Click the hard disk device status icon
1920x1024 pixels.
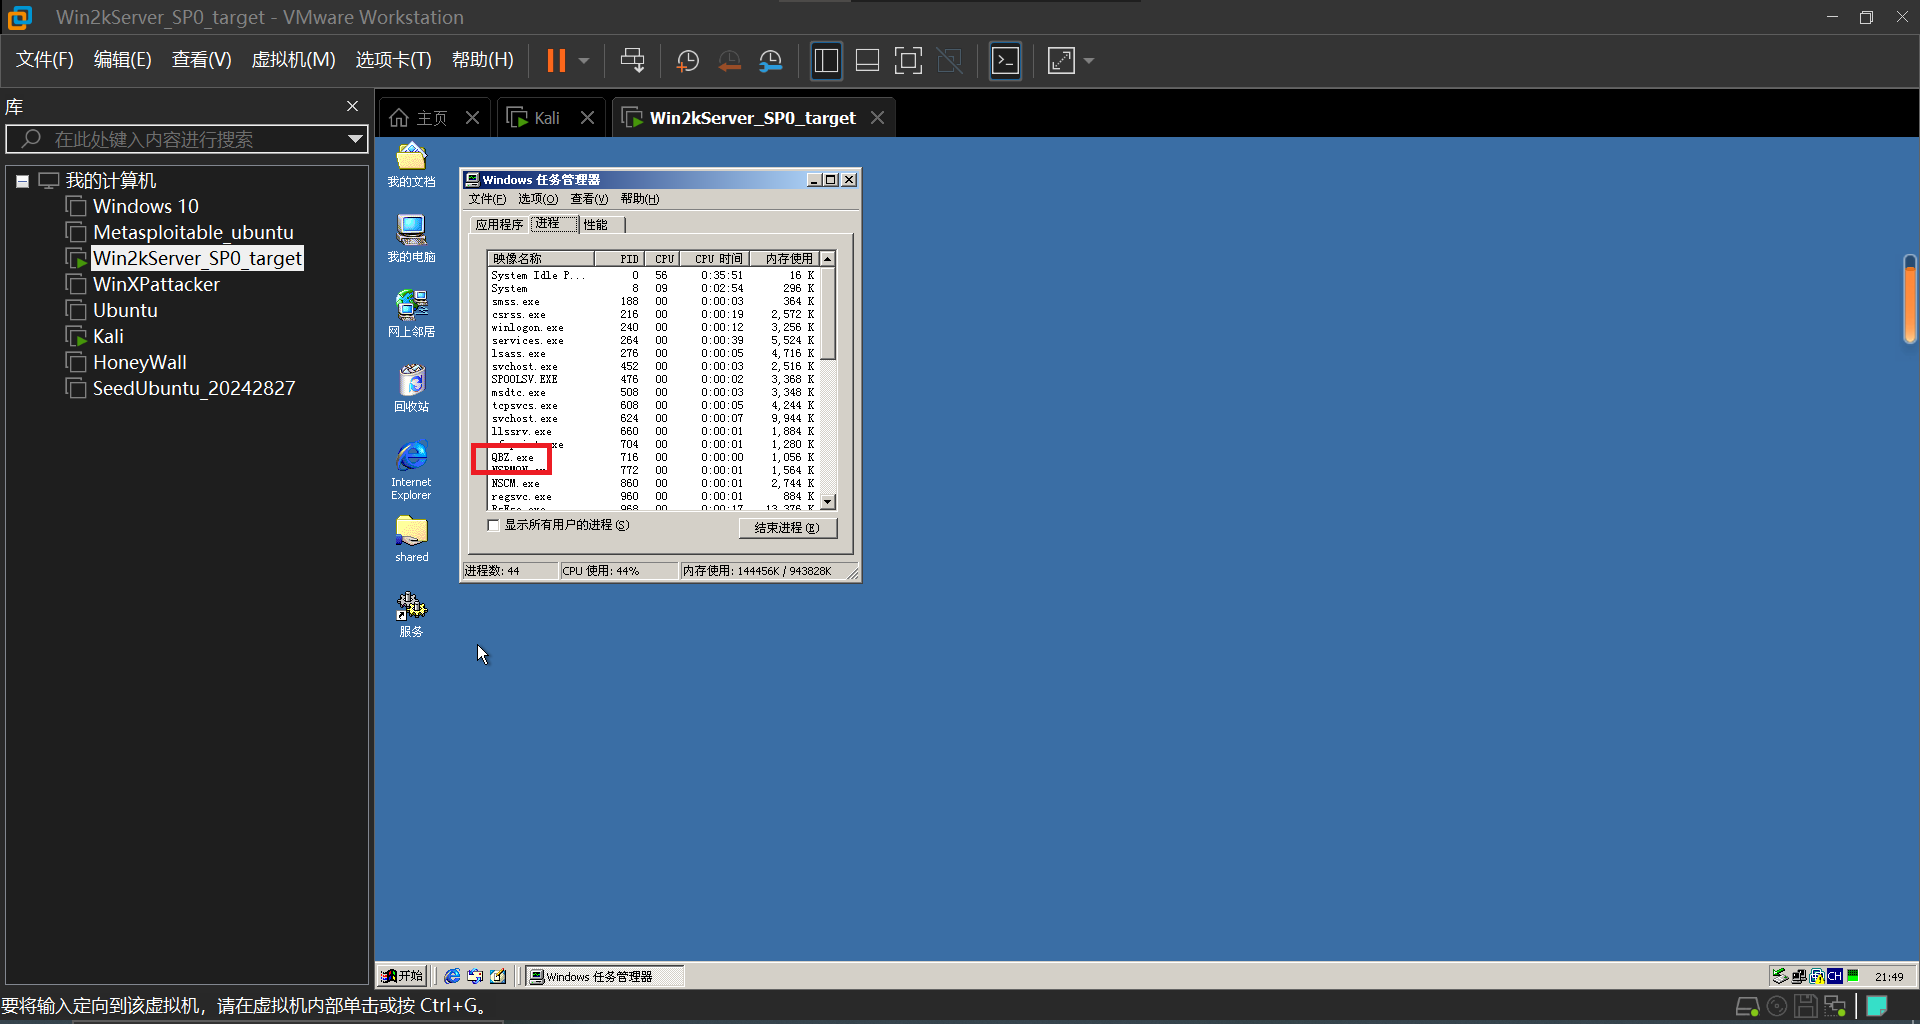[1747, 1007]
